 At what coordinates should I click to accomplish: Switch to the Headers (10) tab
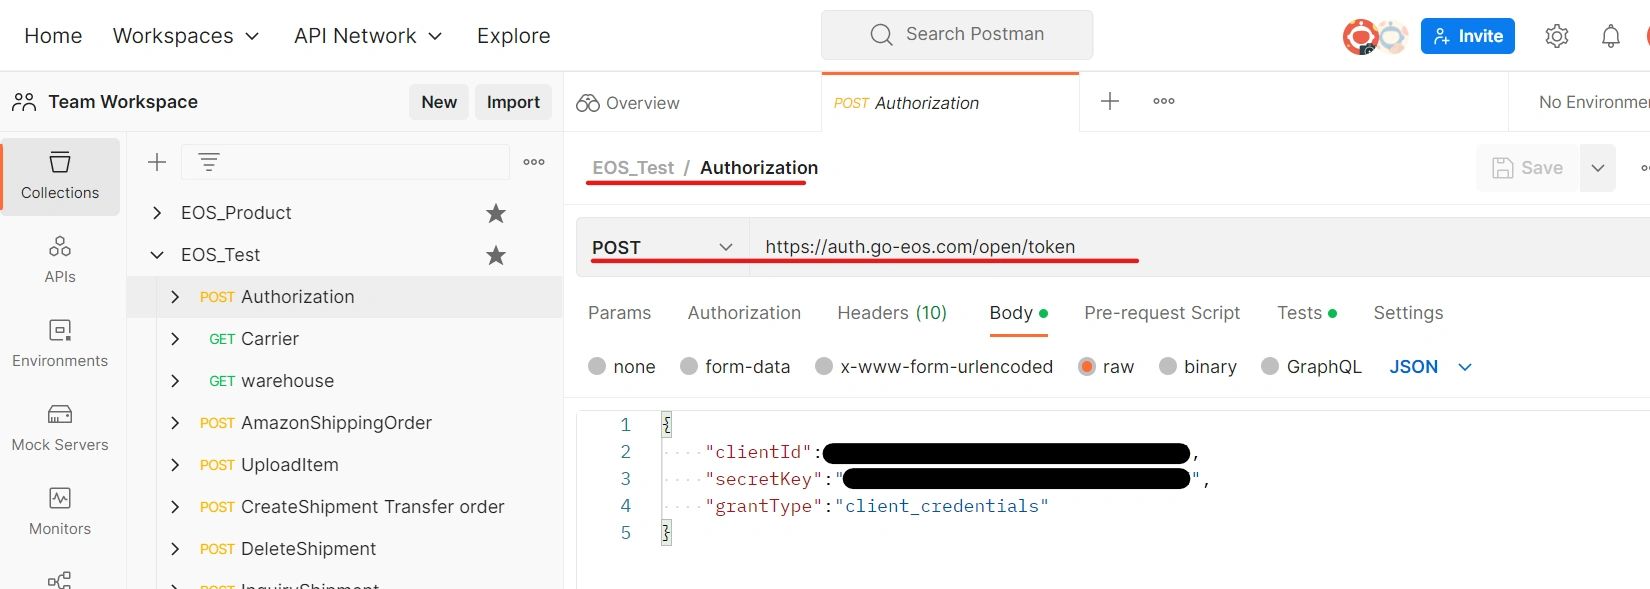(892, 313)
